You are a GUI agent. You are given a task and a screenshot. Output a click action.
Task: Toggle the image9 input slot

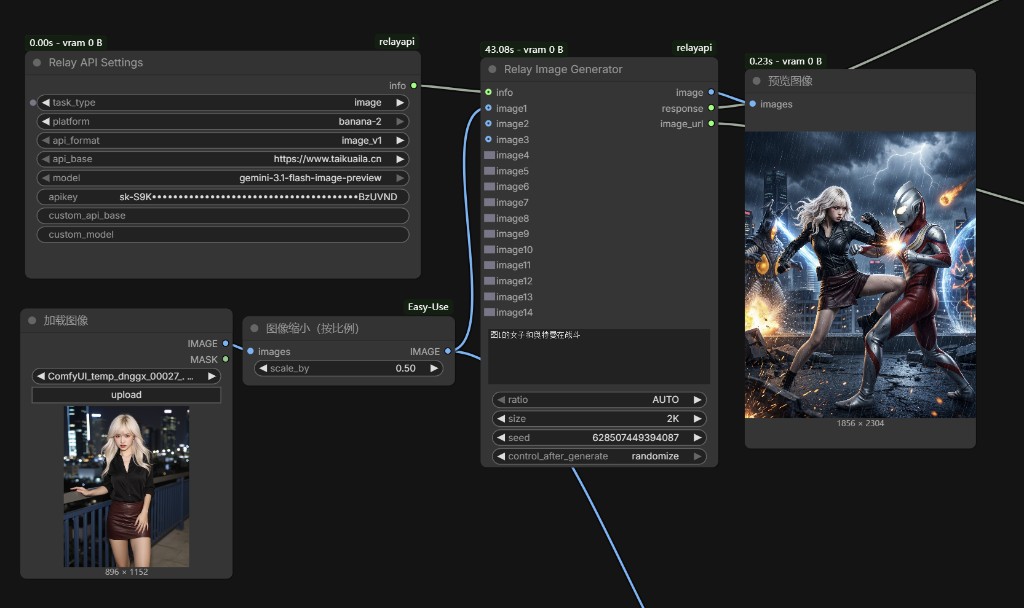[x=489, y=234]
